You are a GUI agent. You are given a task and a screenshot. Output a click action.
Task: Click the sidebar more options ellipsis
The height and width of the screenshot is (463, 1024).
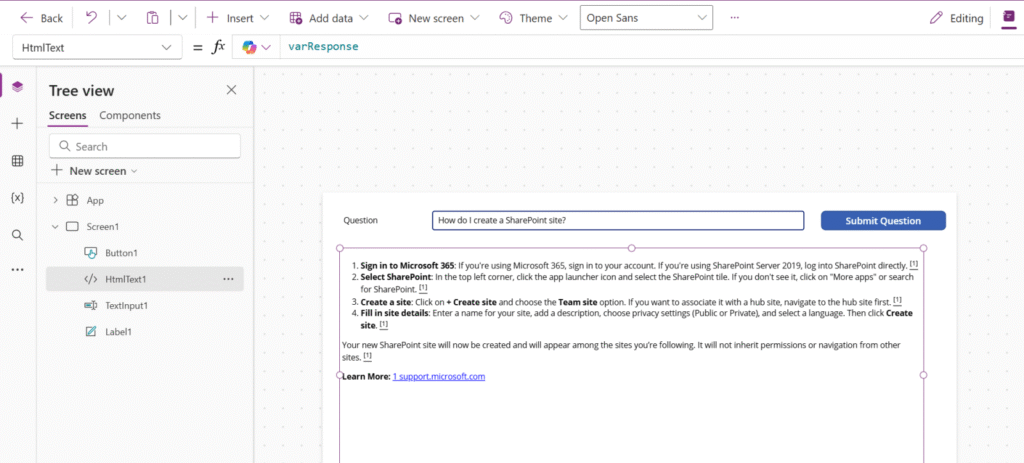pyautogui.click(x=18, y=270)
